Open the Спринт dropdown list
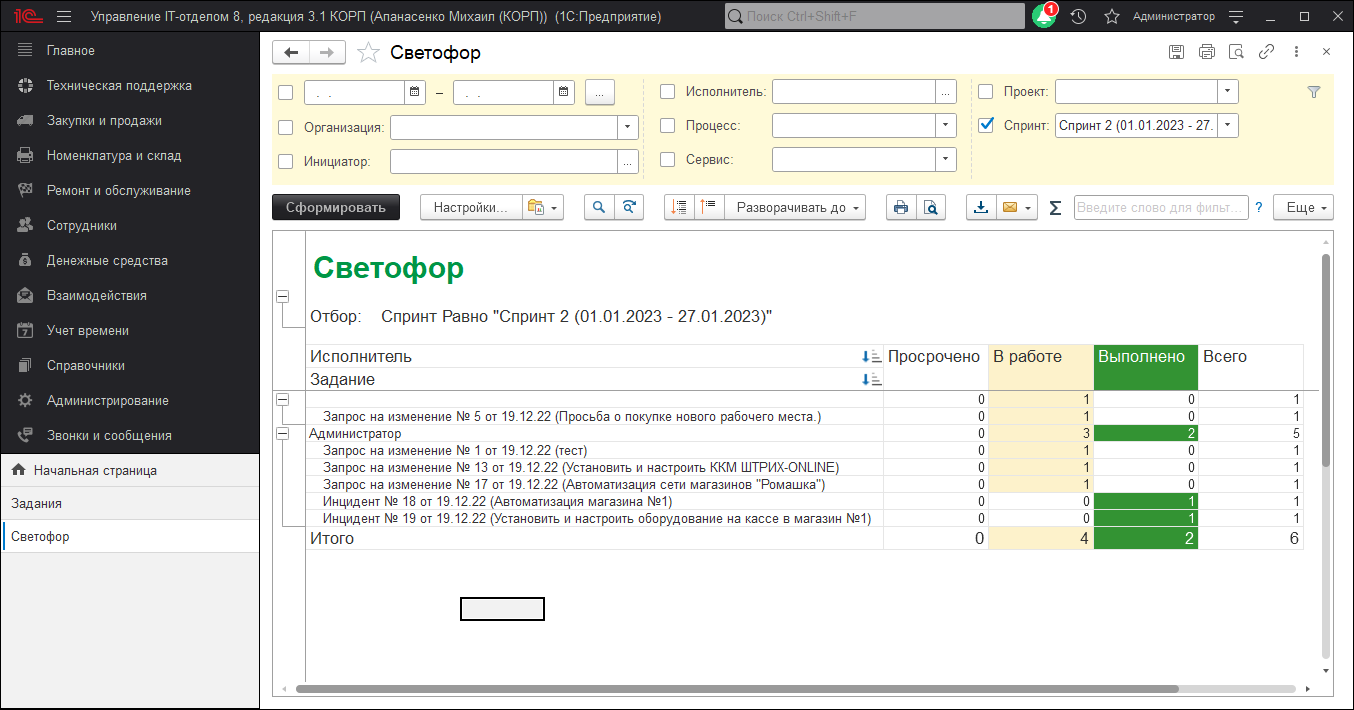This screenshot has height=710, width=1354. click(1227, 125)
